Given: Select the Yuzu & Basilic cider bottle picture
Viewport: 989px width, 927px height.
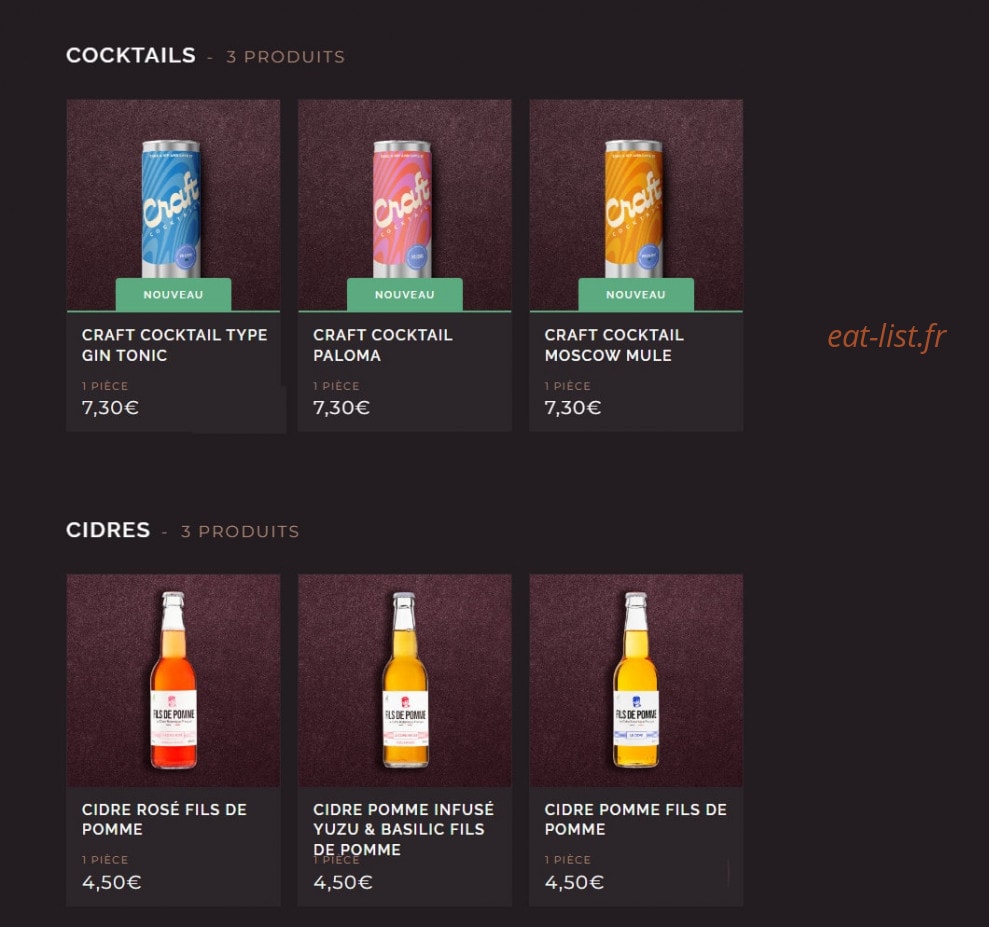Looking at the screenshot, I should 404,680.
